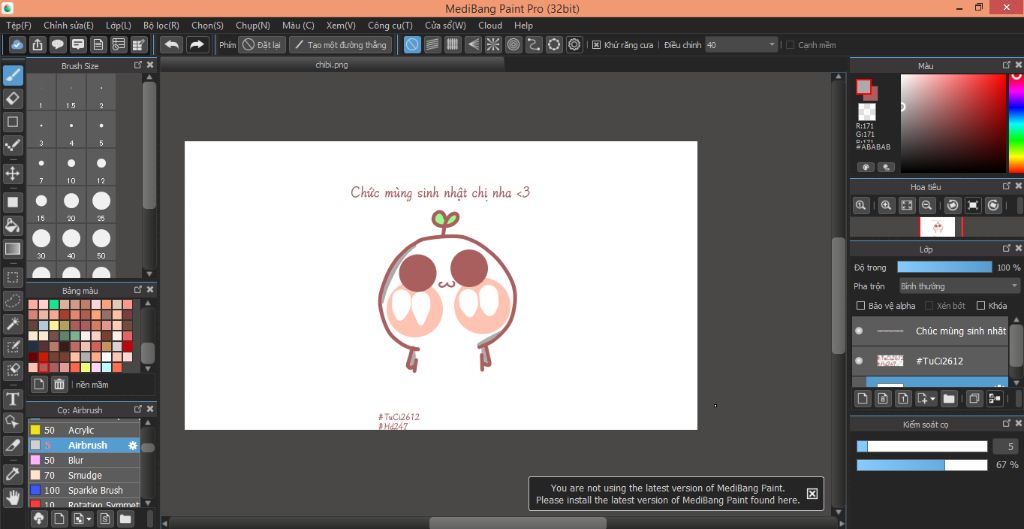Close the update notification popup

[x=812, y=494]
